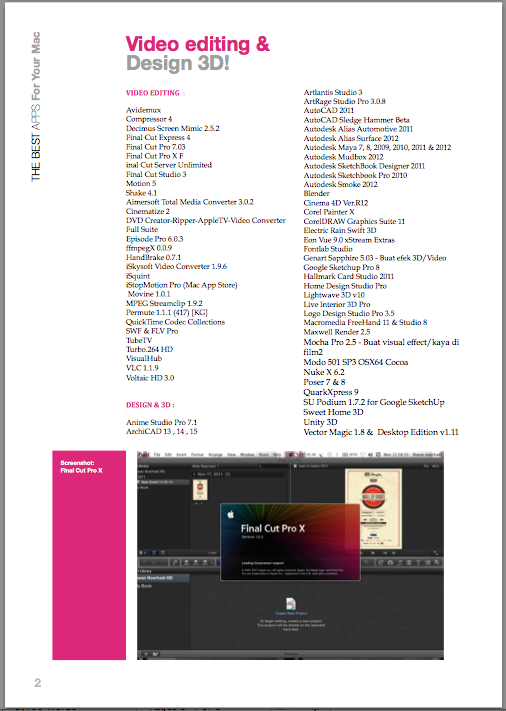
Task: Click the vertical 'THE BEST APPS For Your Mac' text
Action: (36, 107)
